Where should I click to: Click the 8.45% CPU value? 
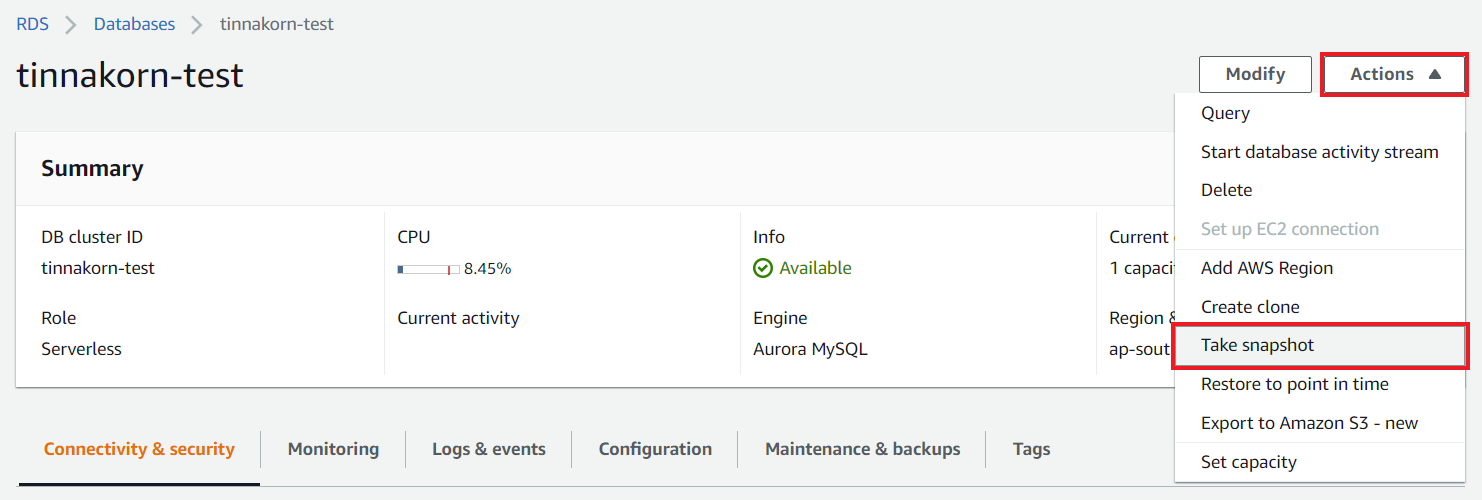pos(487,268)
